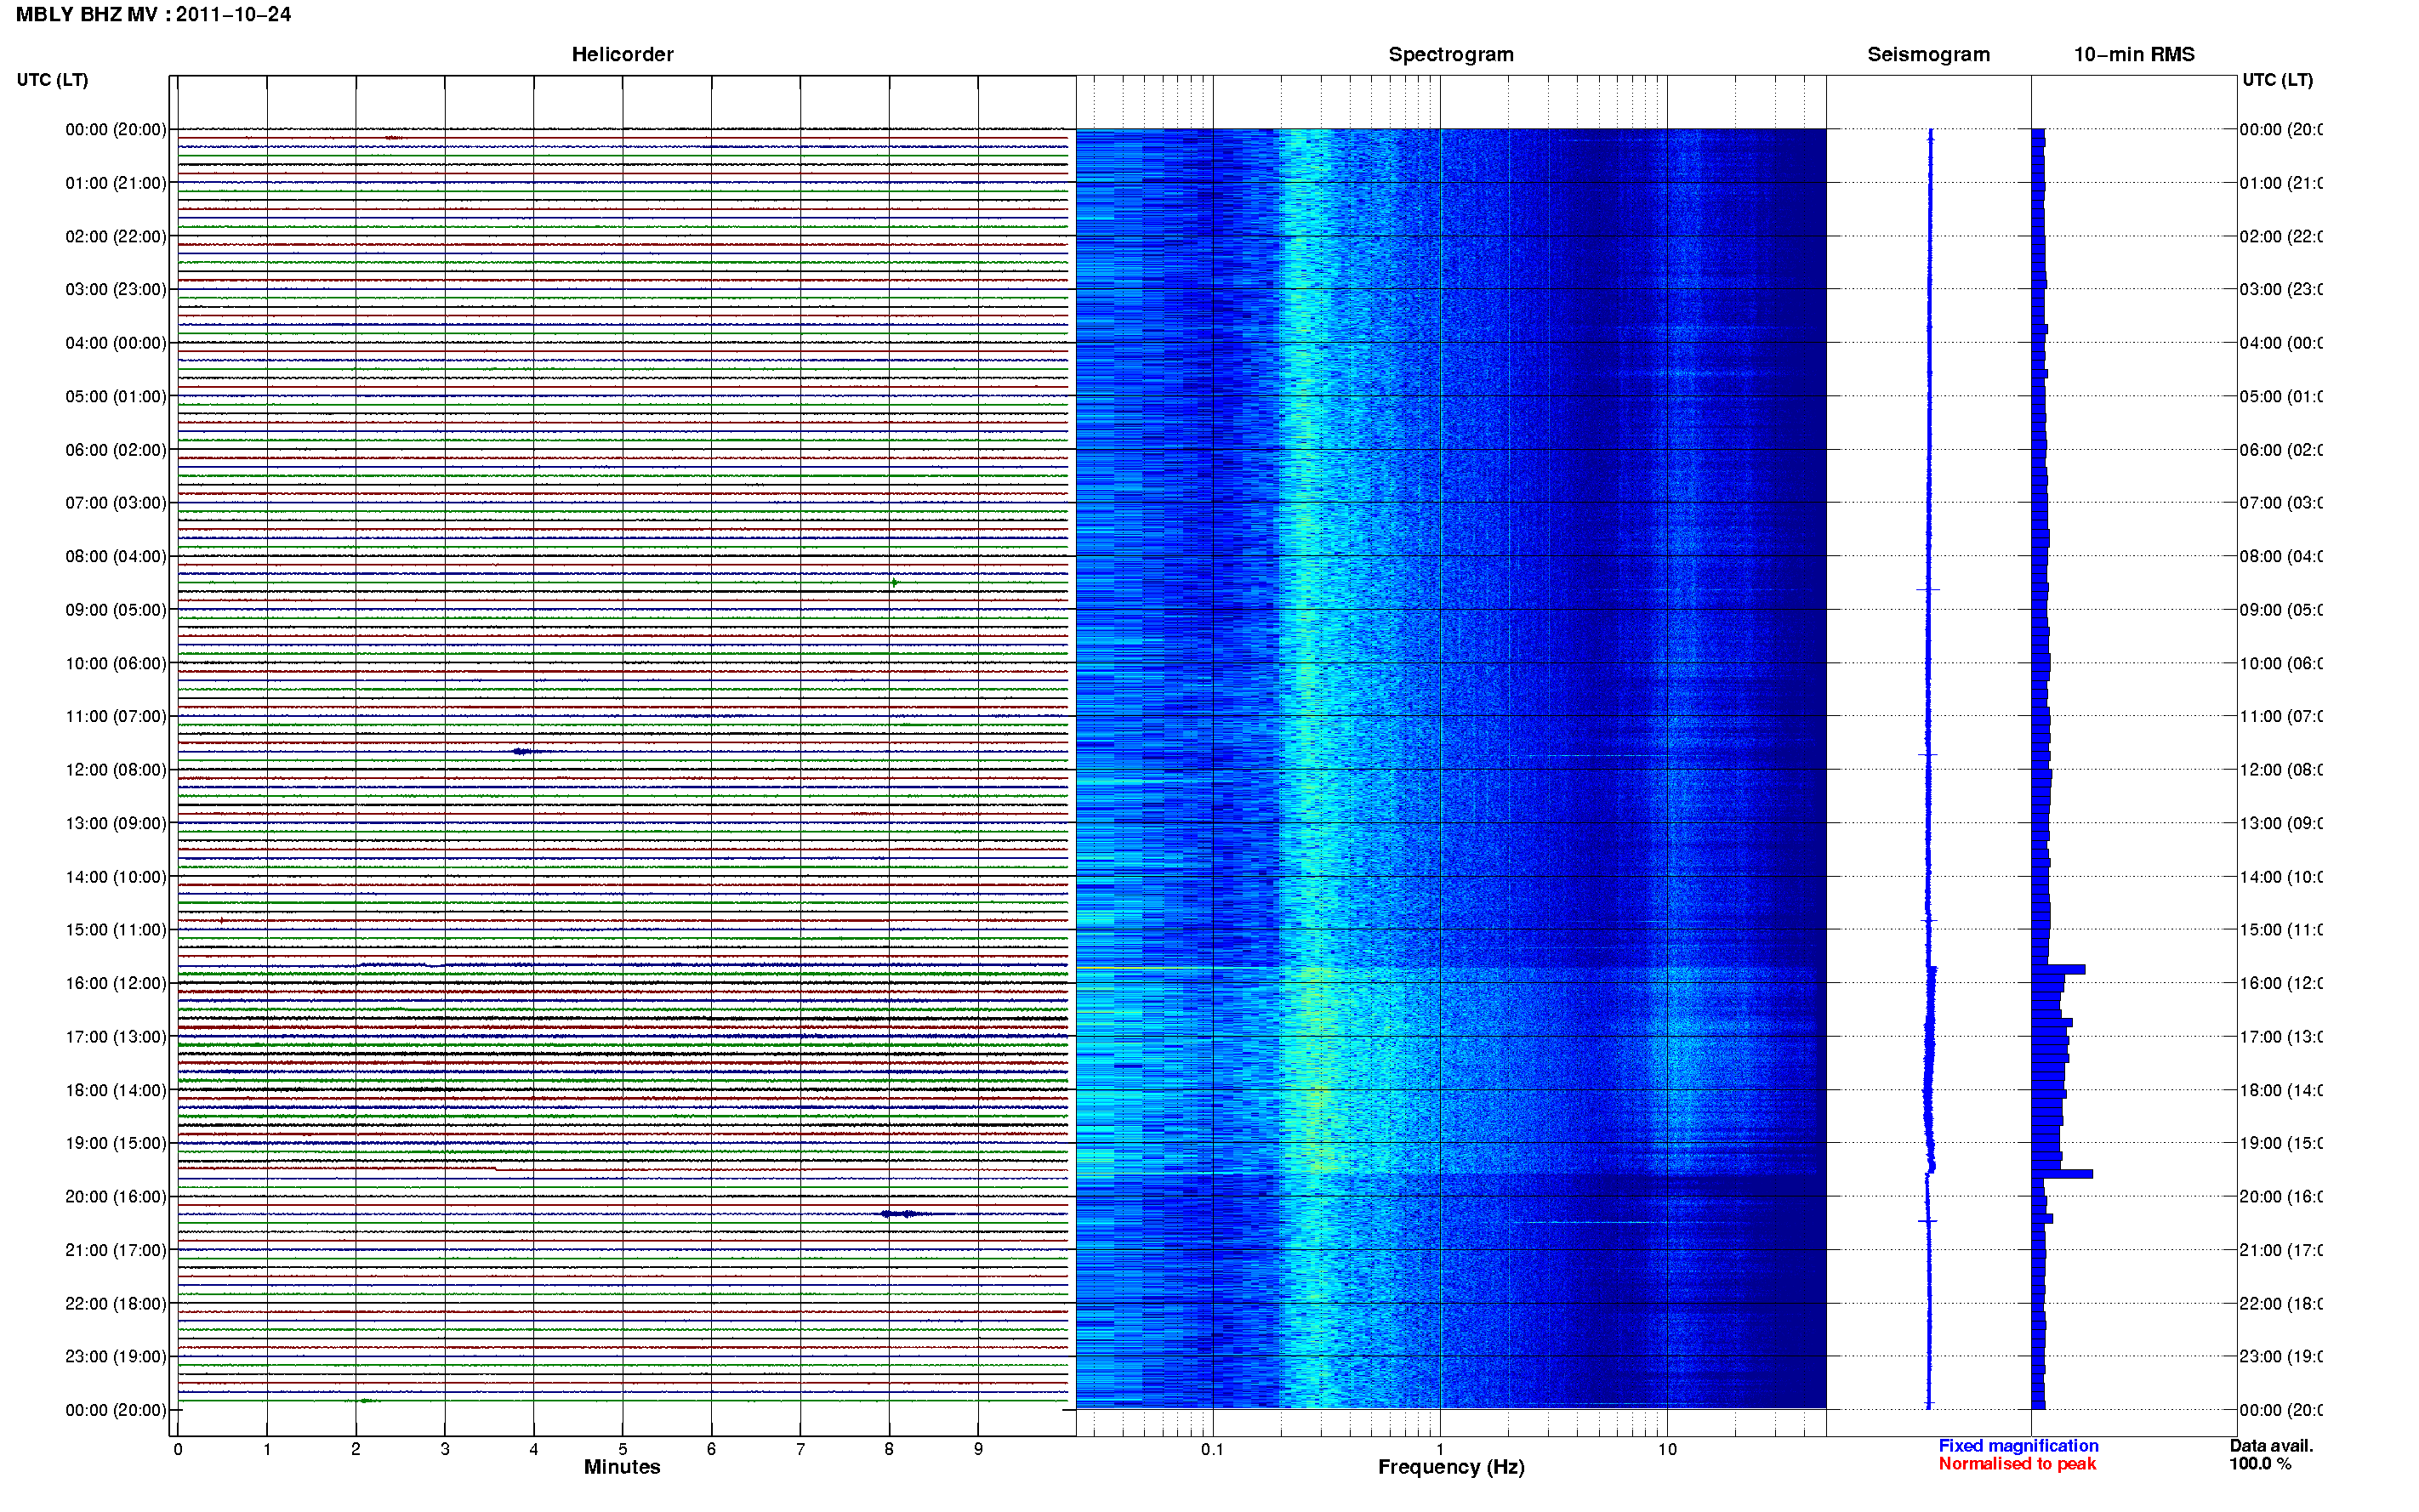Click the Data avail. label
The width and height of the screenshot is (2419, 1512).
click(2271, 1446)
